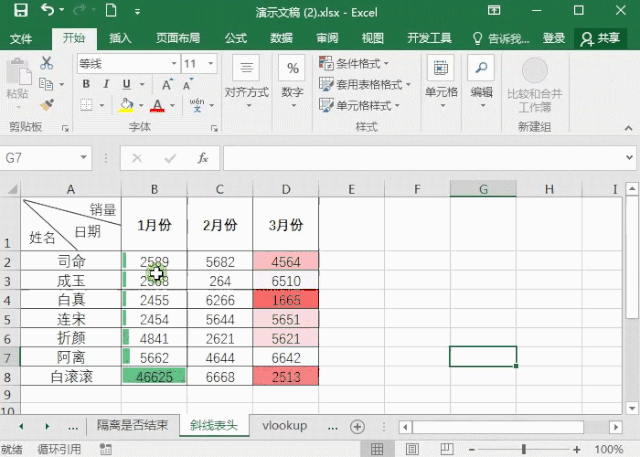Click the macro recording icon in status bar
Image resolution: width=640 pixels, height=457 pixels.
pos(106,449)
